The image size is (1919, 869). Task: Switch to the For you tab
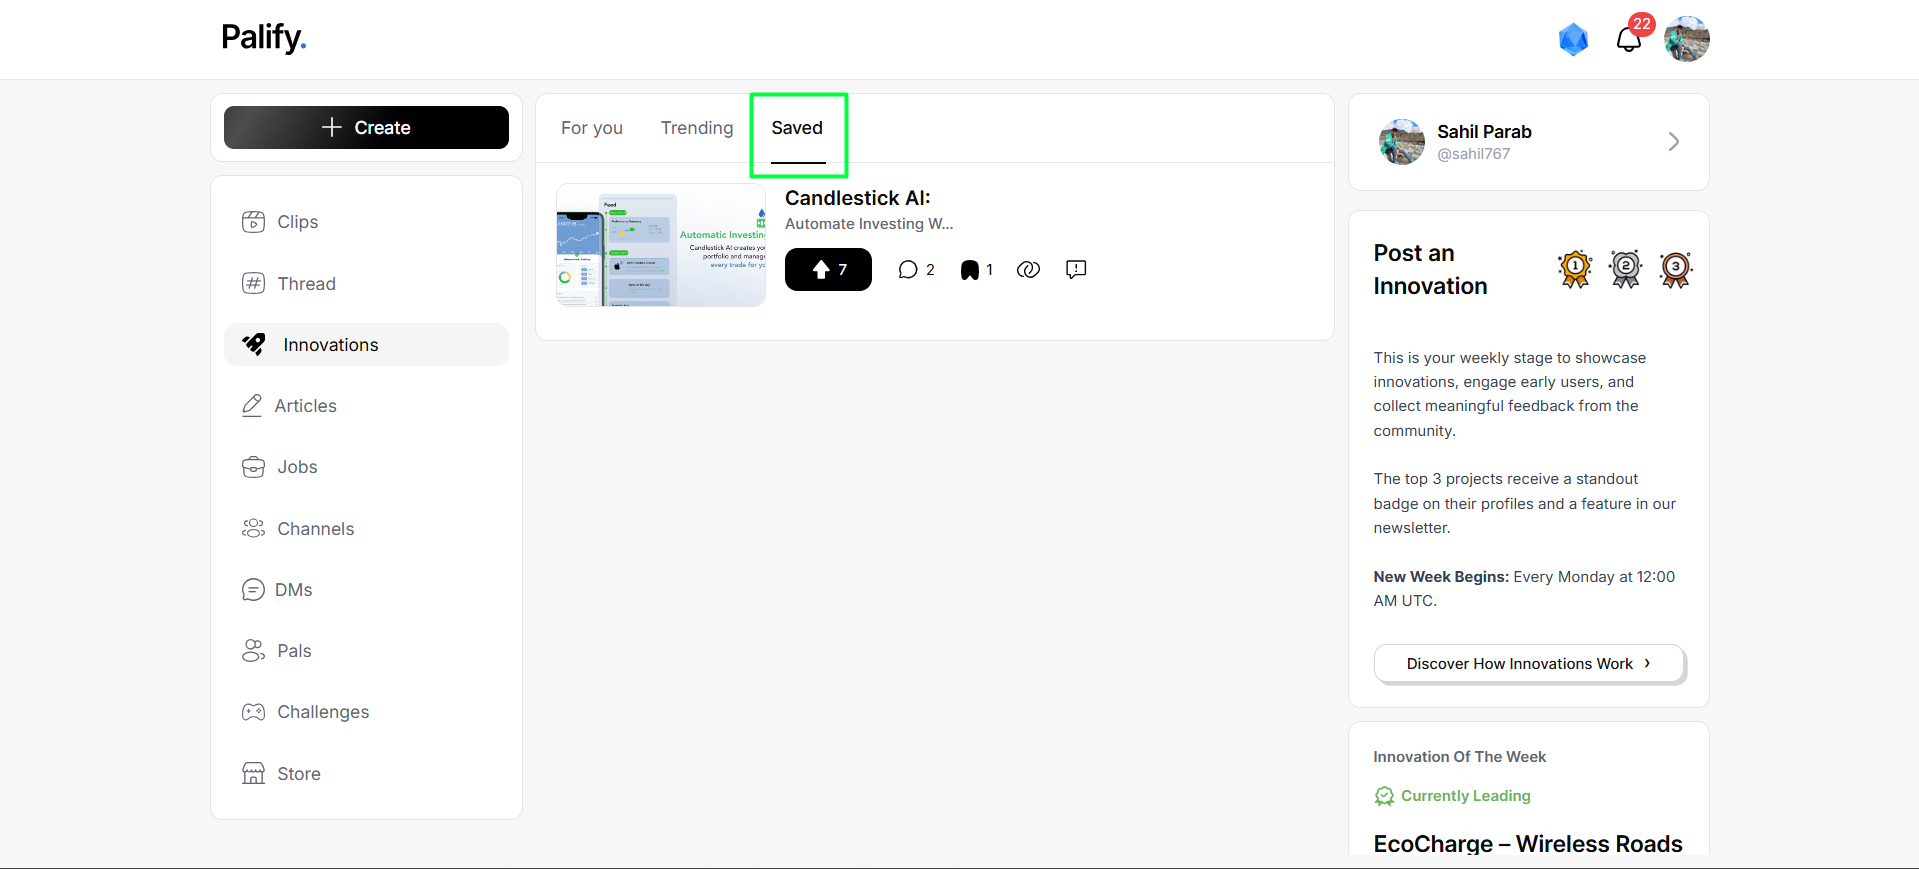point(592,128)
